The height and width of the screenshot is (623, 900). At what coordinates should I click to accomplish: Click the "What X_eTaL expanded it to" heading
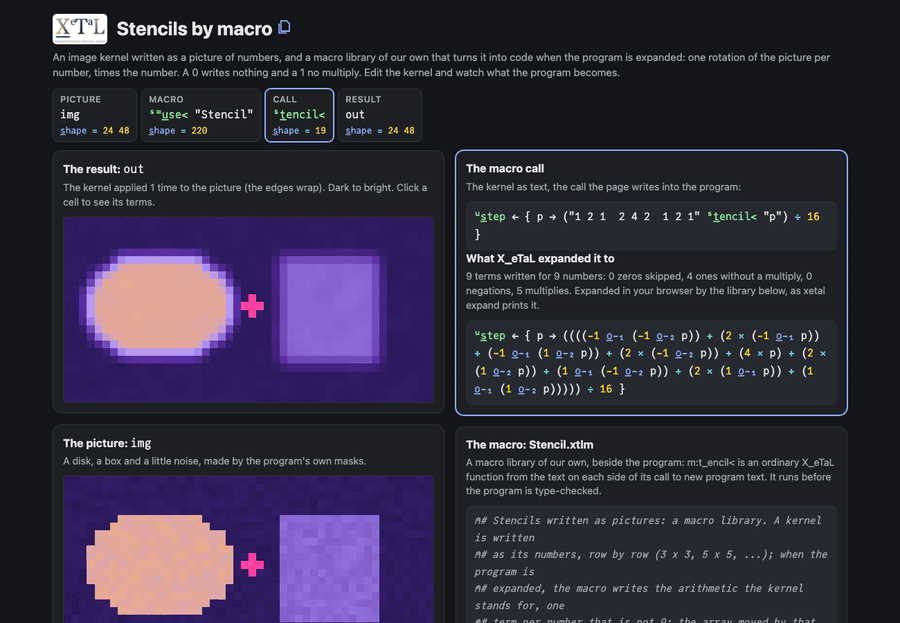click(x=540, y=258)
